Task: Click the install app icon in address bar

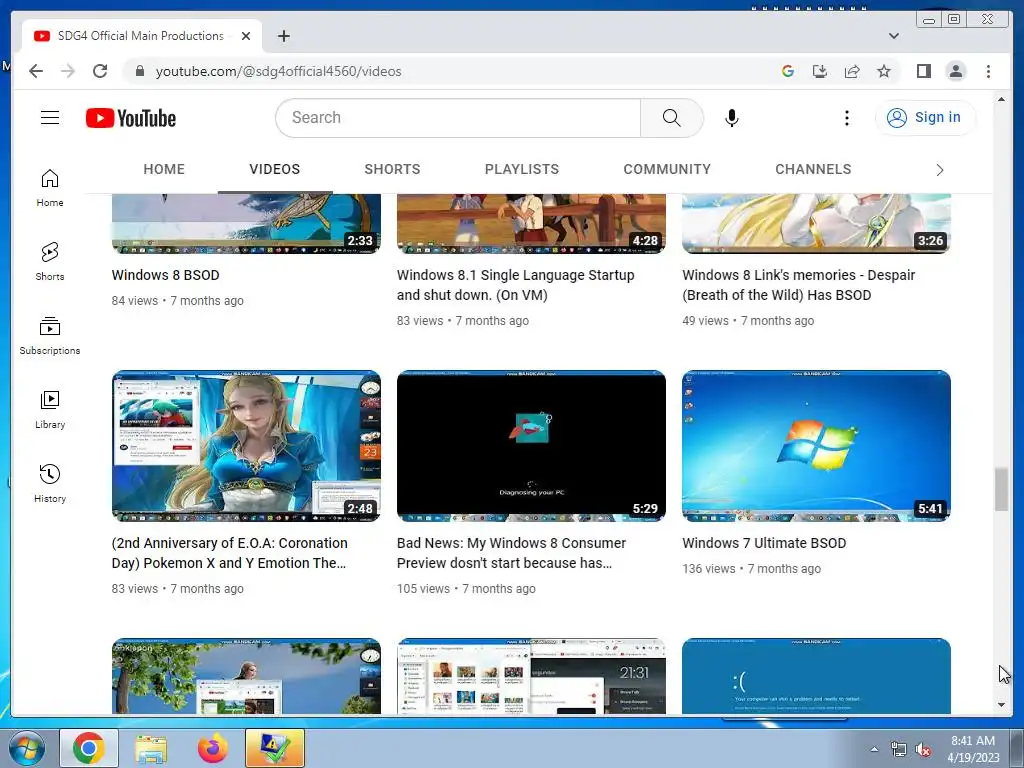Action: point(820,71)
